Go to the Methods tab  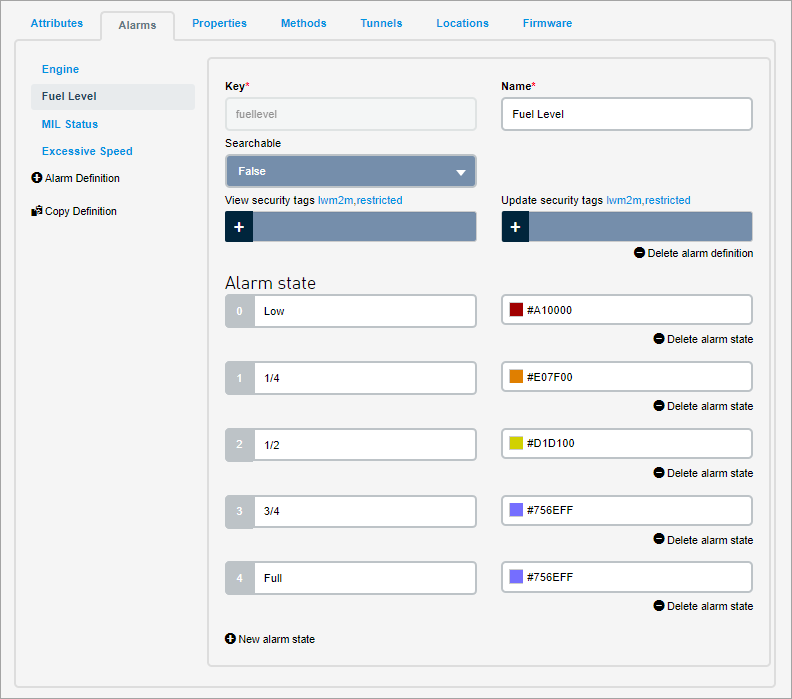pyautogui.click(x=304, y=23)
